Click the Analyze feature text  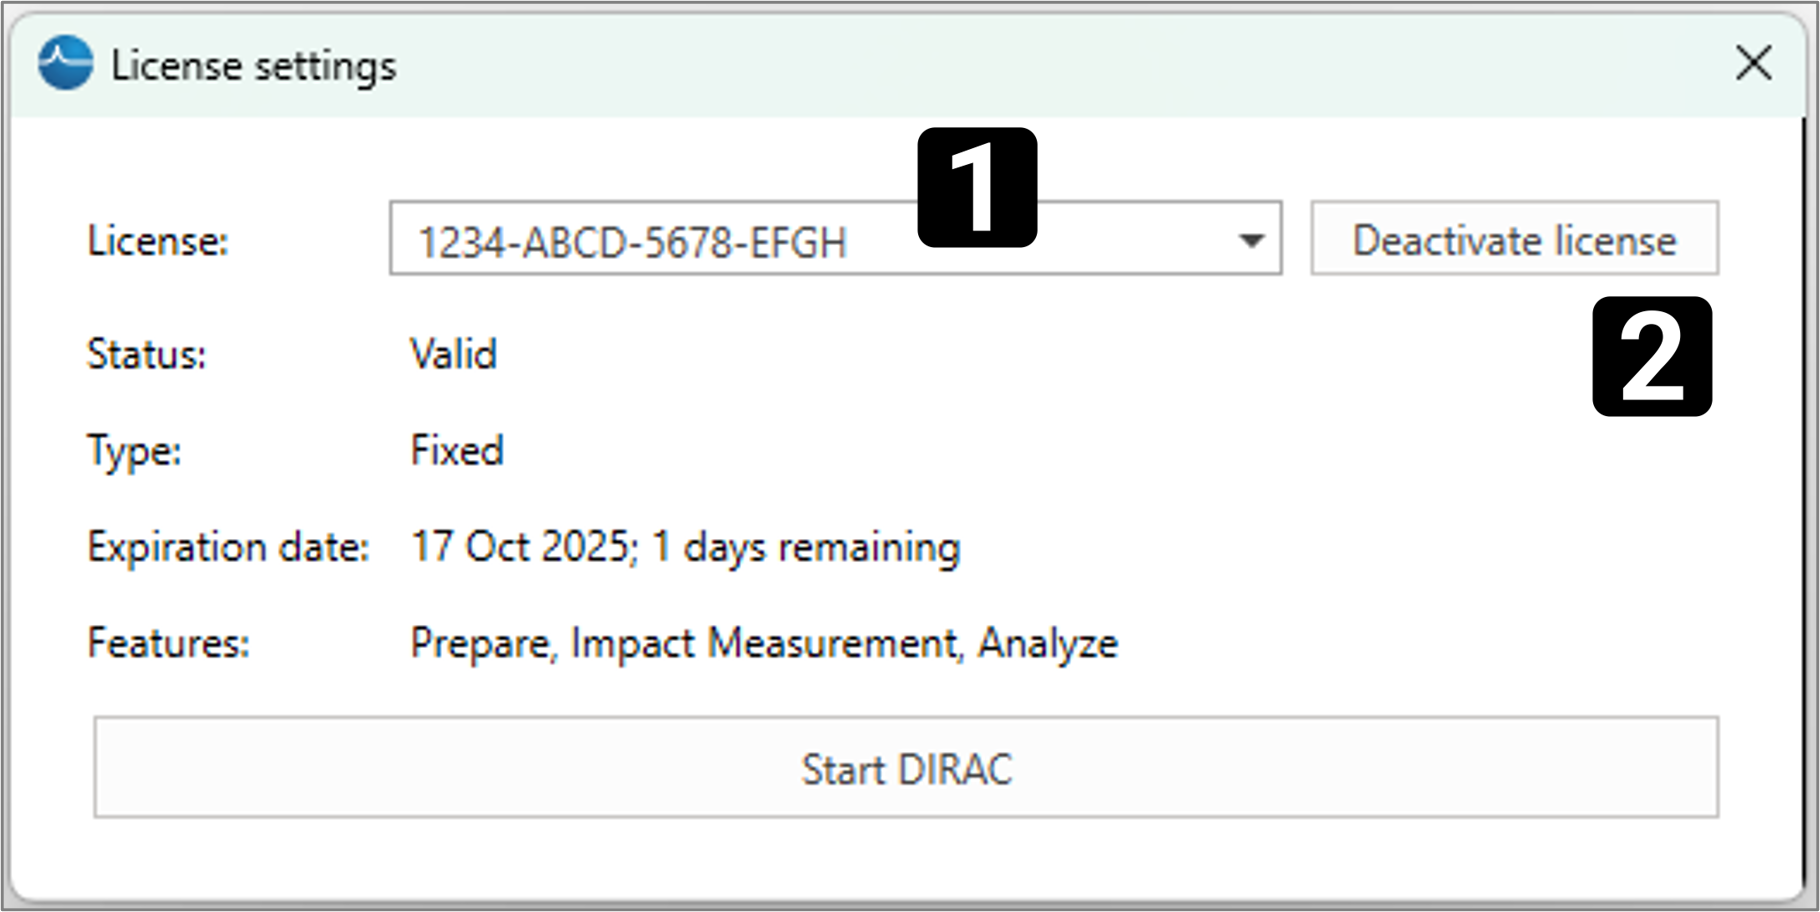click(x=1047, y=643)
